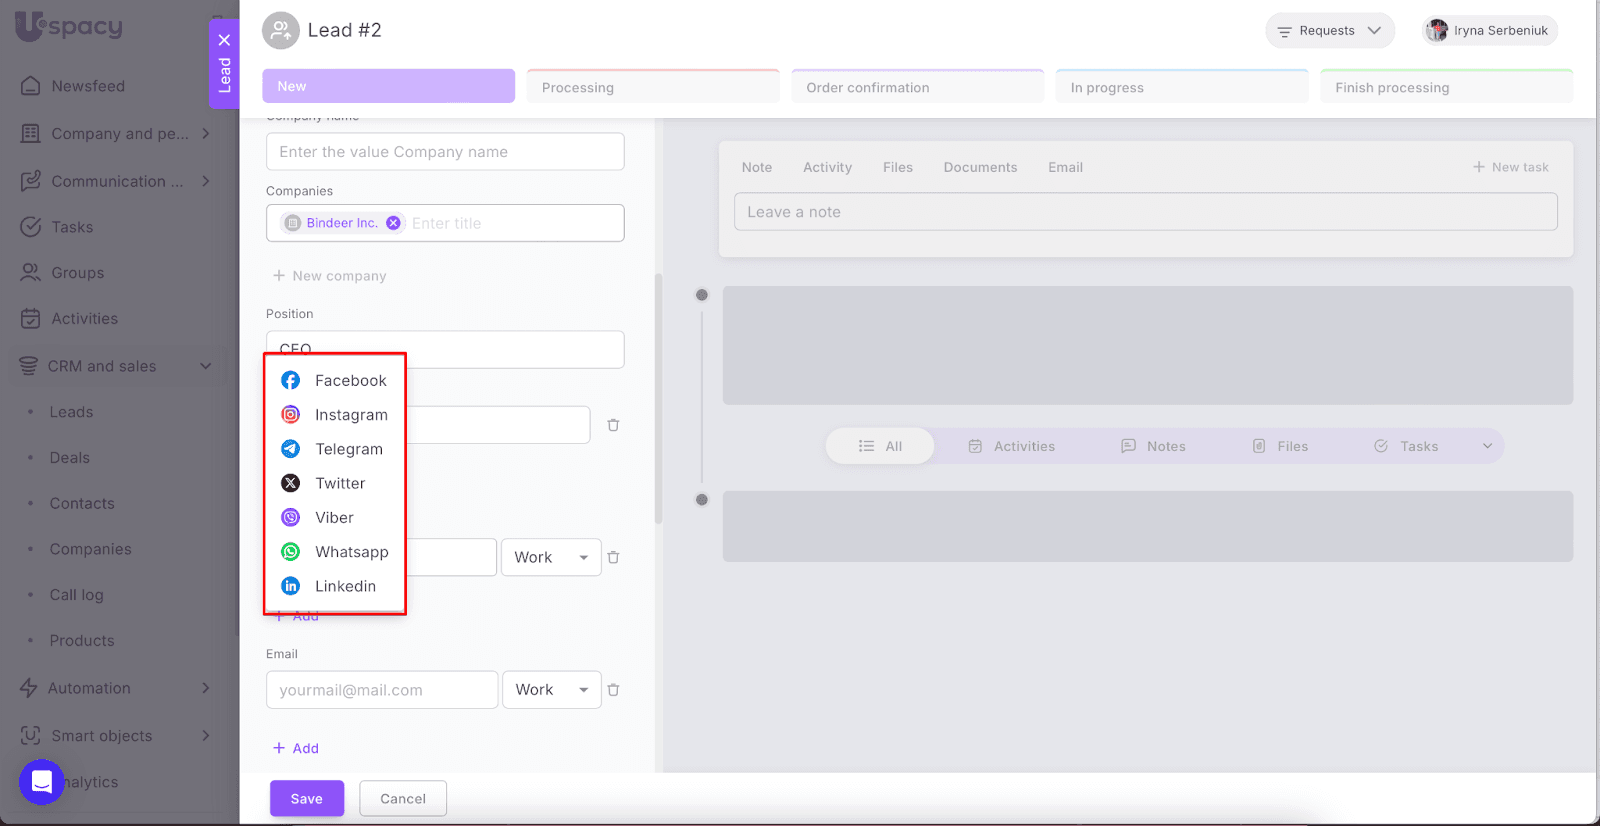Image resolution: width=1600 pixels, height=826 pixels.
Task: Open the email type Work dropdown
Action: [x=551, y=690]
